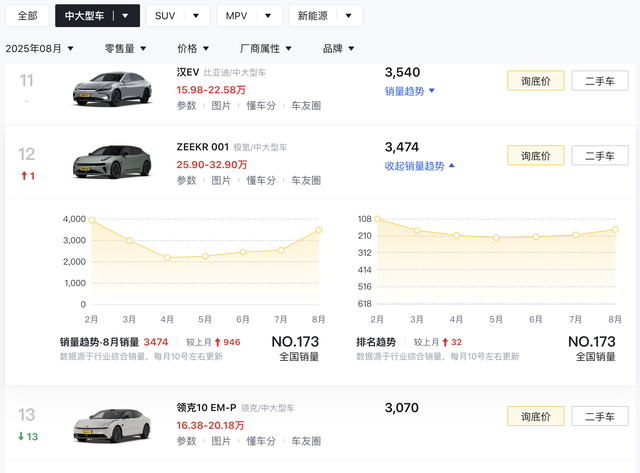This screenshot has height=473, width=640.
Task: Open the 价格 filter menu
Action: click(x=194, y=48)
